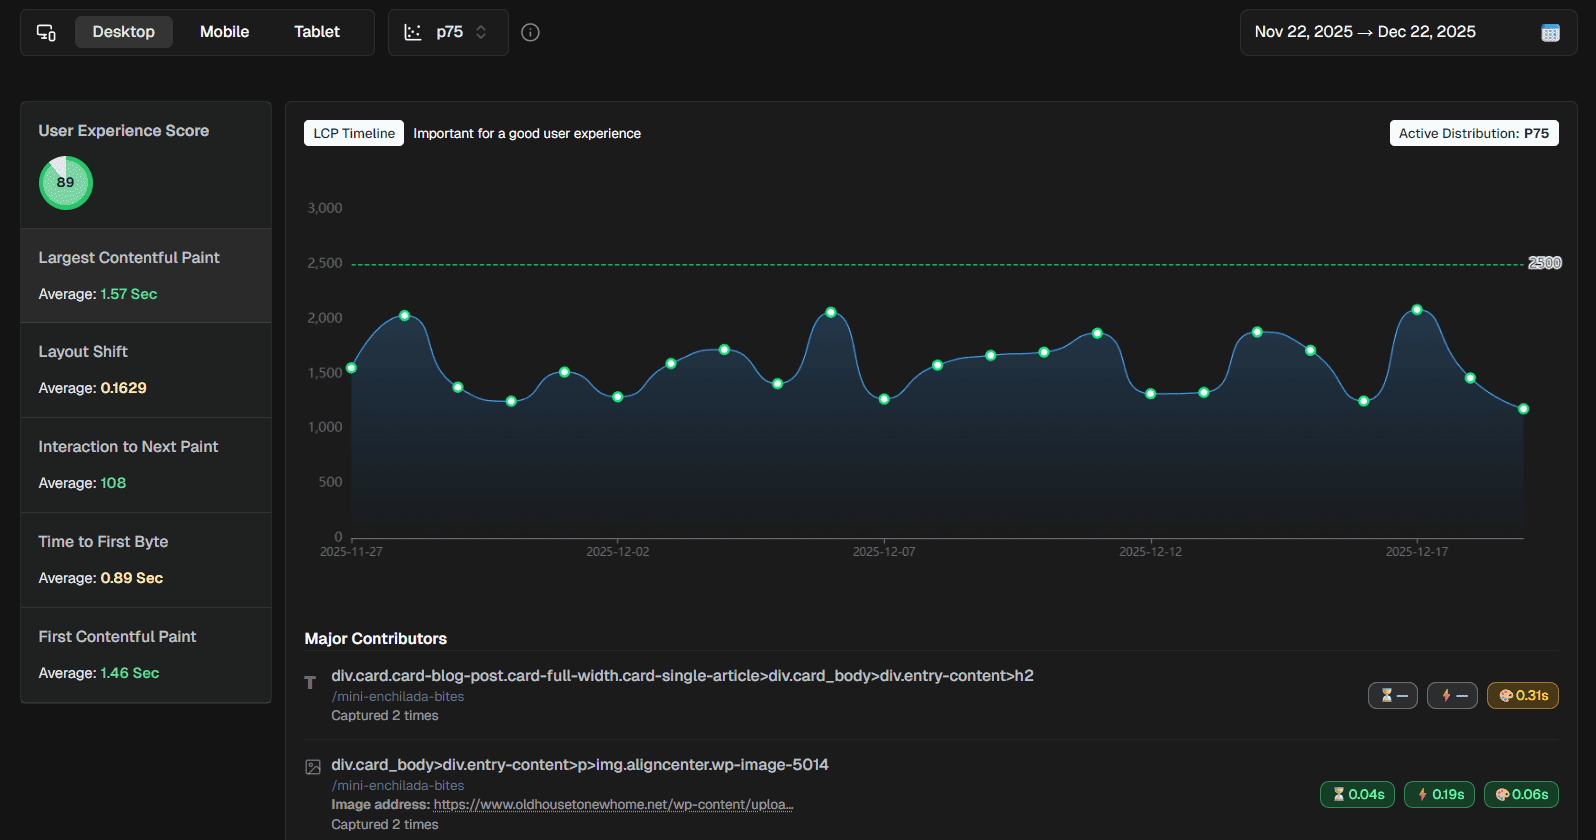Switch to the Tablet device view
Screen dimensions: 1596x840
[317, 32]
